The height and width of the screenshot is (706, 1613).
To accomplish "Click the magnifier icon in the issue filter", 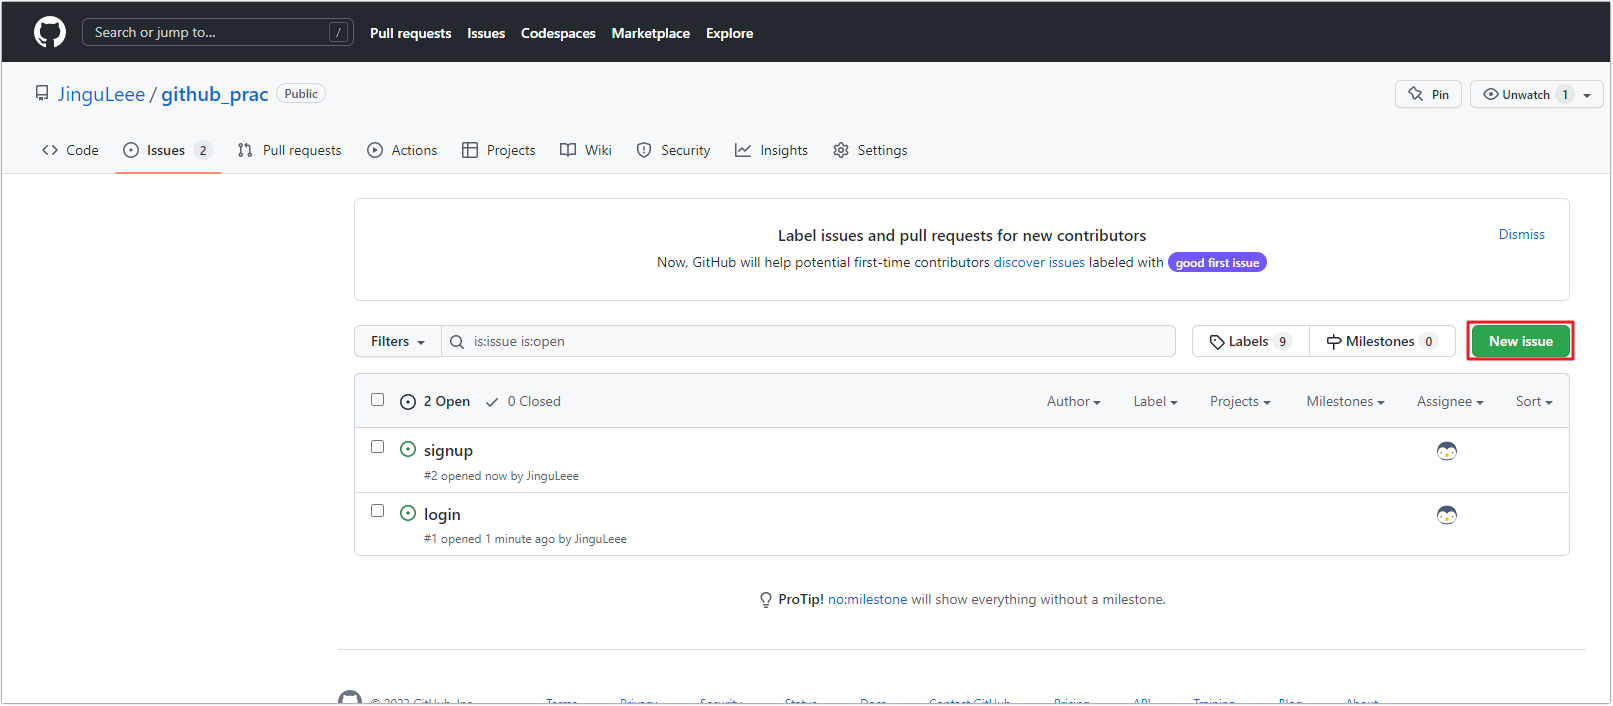I will [x=457, y=342].
